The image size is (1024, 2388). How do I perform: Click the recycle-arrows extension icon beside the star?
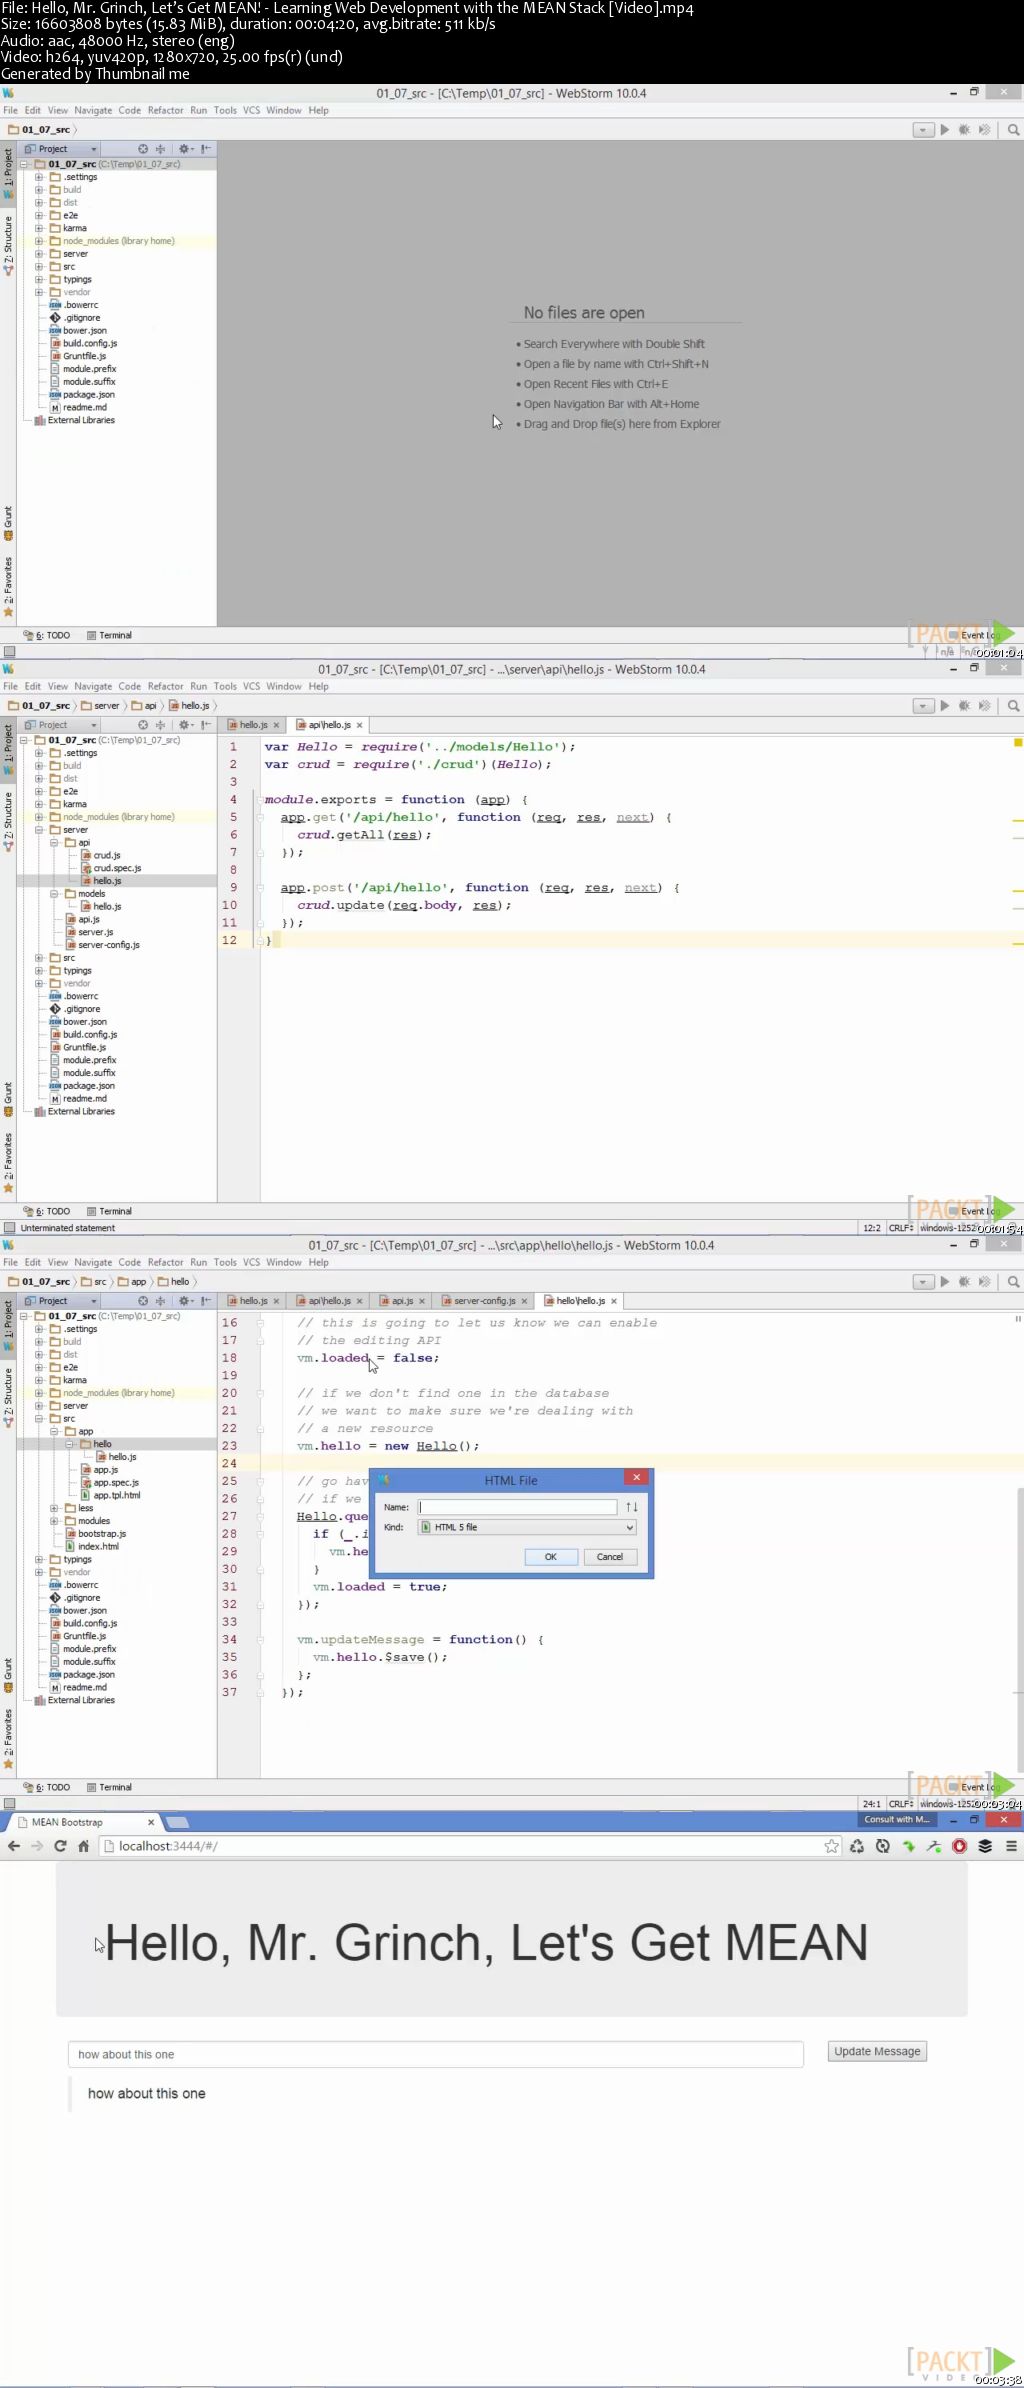point(857,1846)
